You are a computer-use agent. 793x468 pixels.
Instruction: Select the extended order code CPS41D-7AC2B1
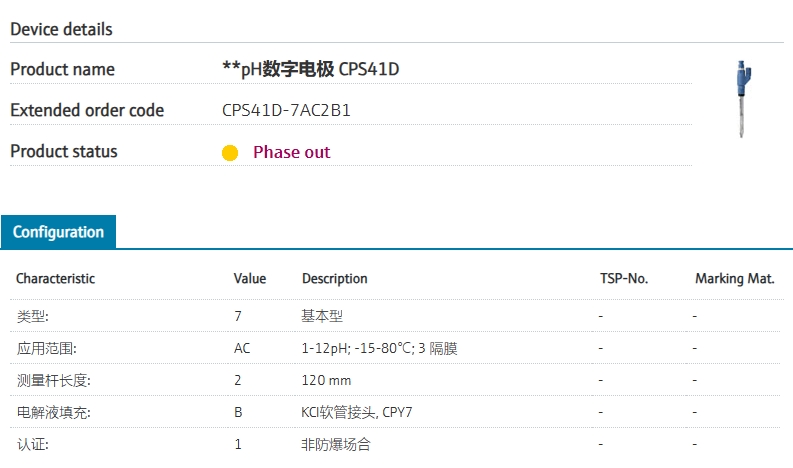(x=286, y=110)
